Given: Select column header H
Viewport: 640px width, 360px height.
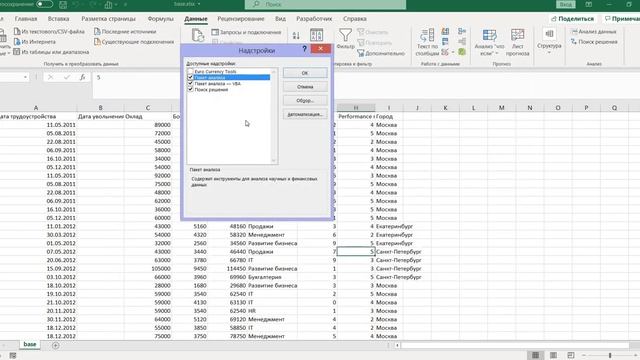Looking at the screenshot, I should pos(356,108).
